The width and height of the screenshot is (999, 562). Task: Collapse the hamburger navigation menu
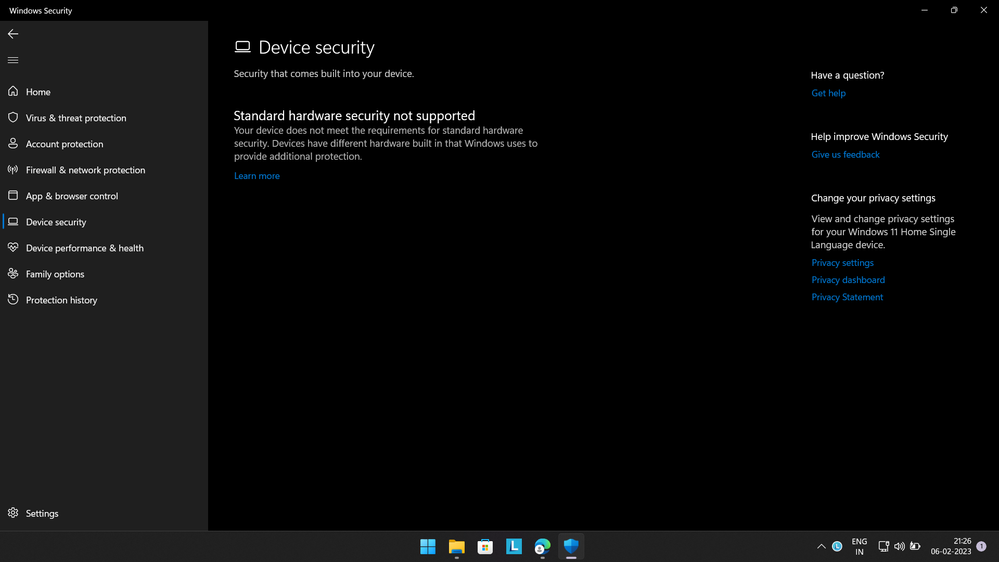click(13, 60)
